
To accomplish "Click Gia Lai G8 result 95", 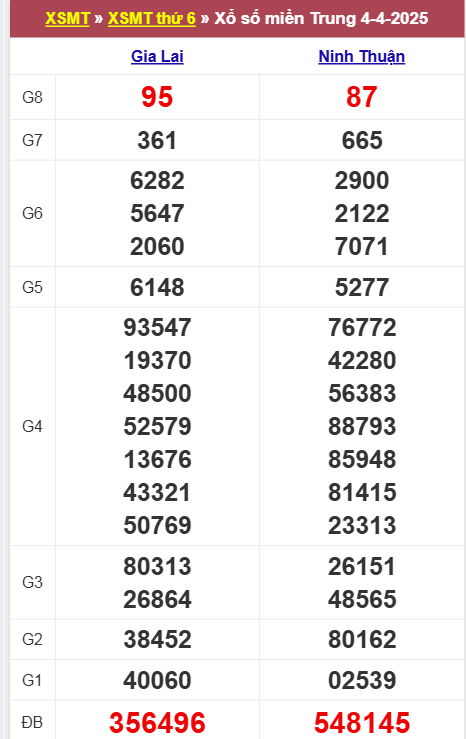I will click(157, 97).
